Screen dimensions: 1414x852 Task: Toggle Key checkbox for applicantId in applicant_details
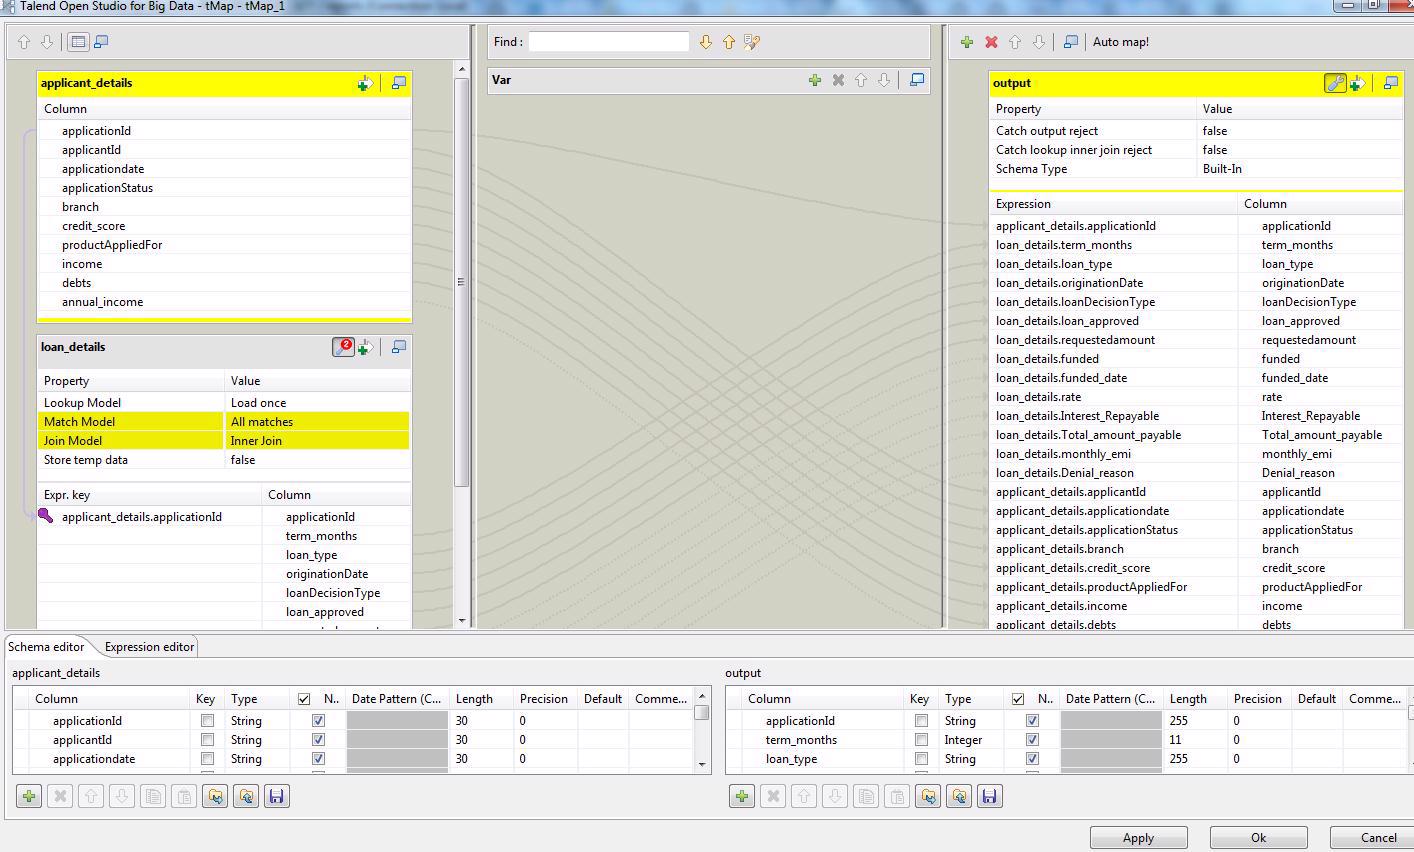pos(207,739)
